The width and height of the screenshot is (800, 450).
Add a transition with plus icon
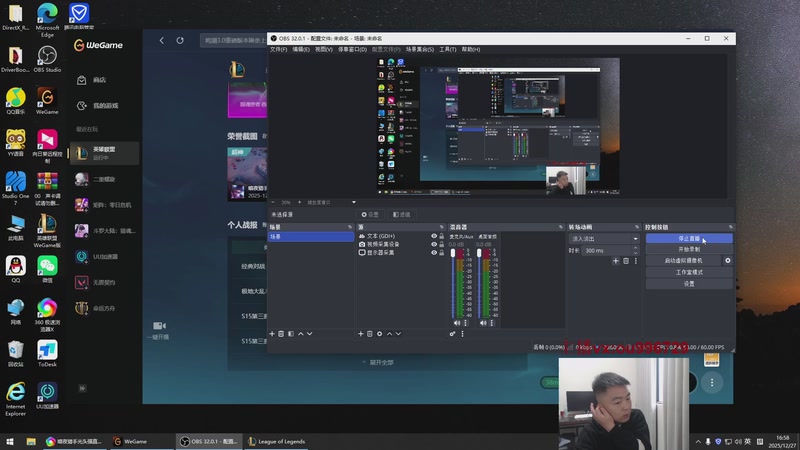[x=616, y=261]
